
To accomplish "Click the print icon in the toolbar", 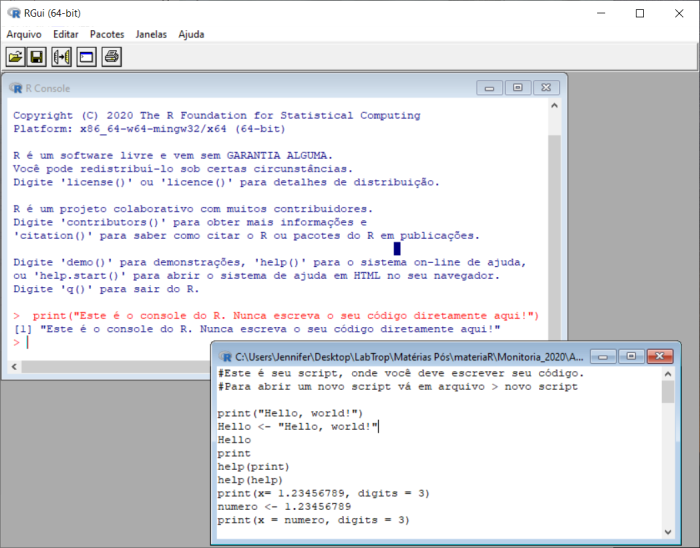I will [111, 57].
